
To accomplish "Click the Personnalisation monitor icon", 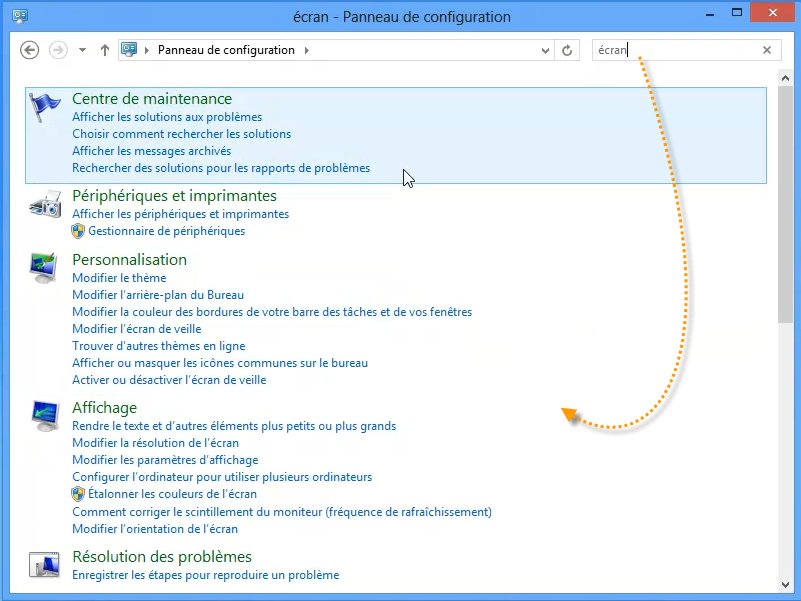I will pos(45,268).
